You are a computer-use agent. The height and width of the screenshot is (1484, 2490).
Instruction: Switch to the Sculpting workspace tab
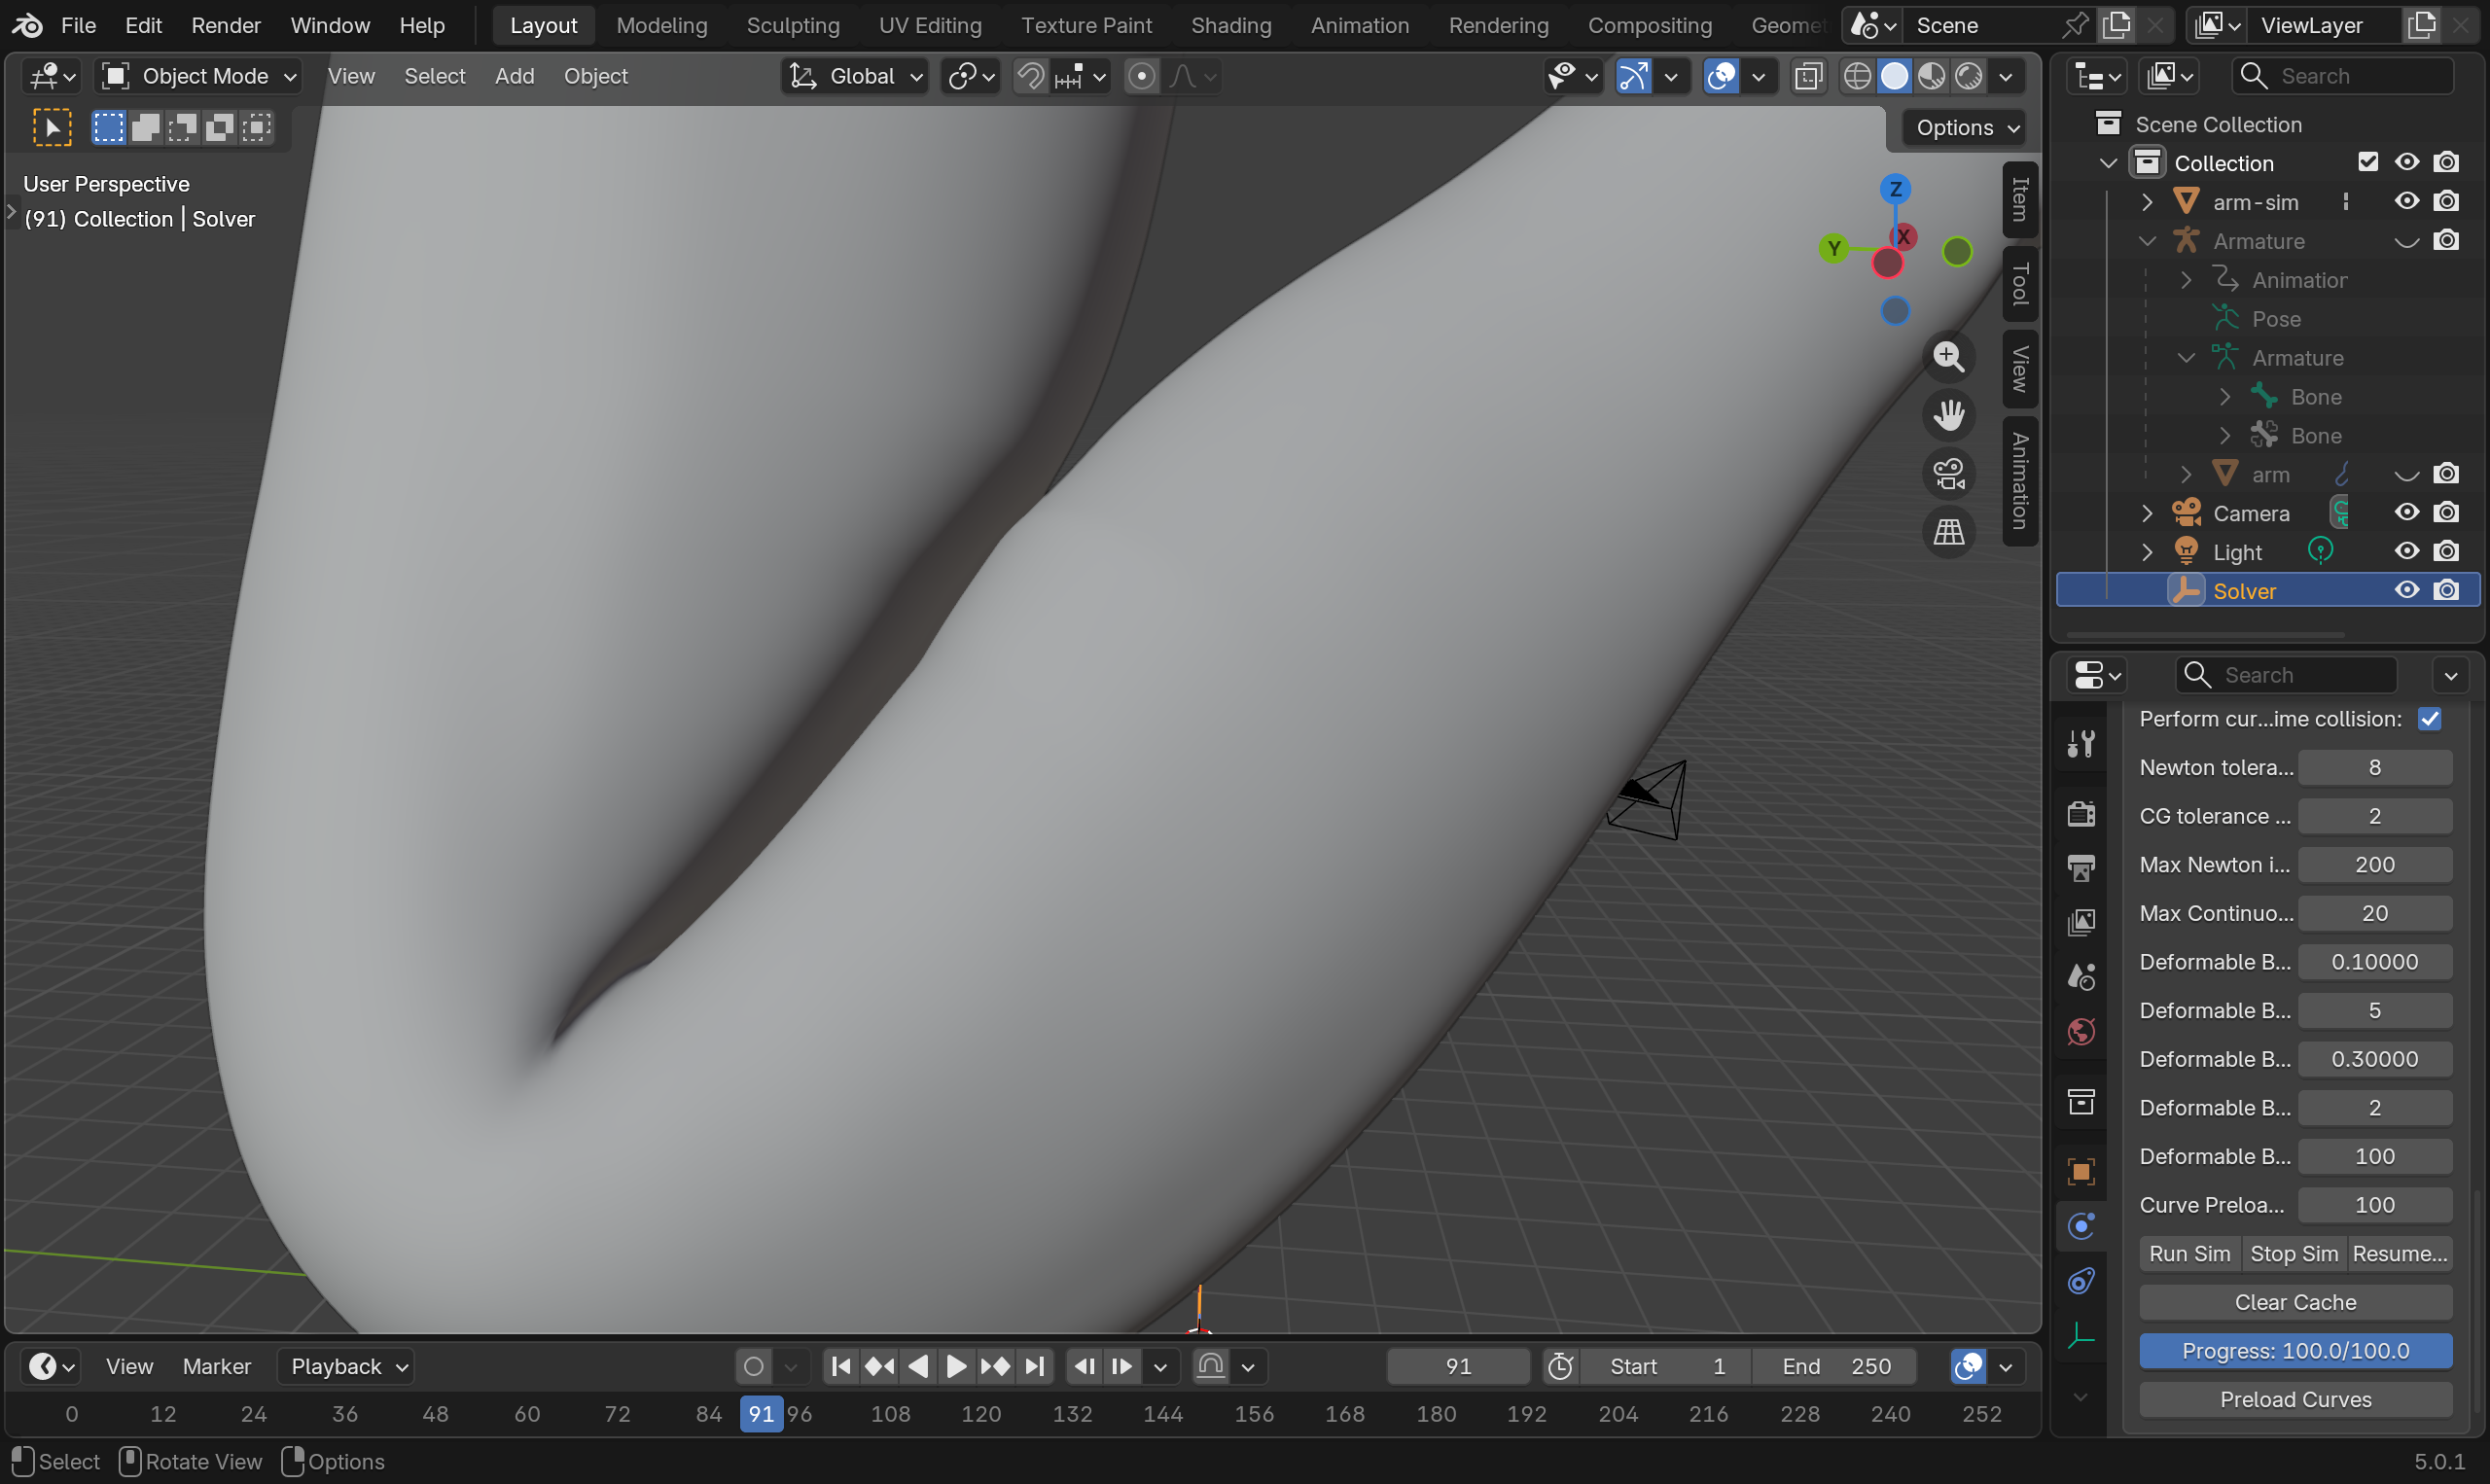[792, 25]
